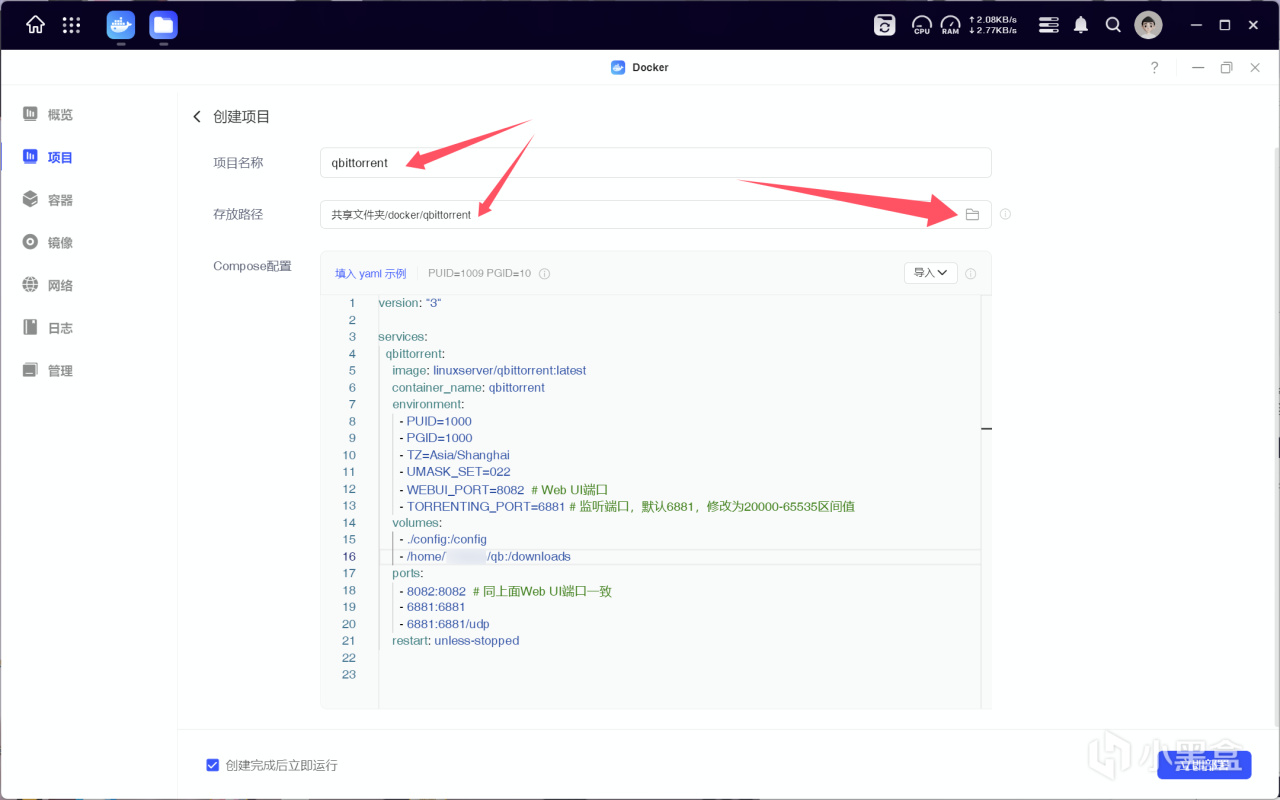Check the RAM usage gauge
The height and width of the screenshot is (800, 1280).
coord(950,25)
